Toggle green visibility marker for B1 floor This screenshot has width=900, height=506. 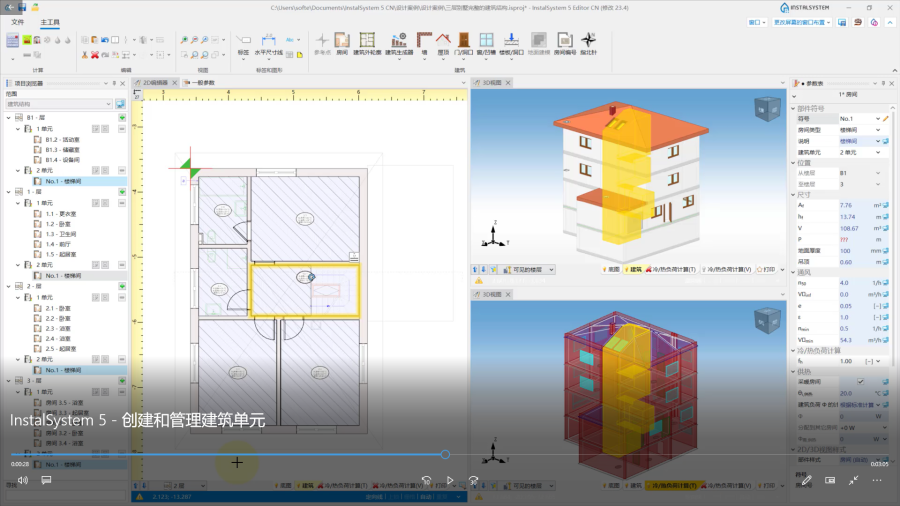tap(122, 118)
